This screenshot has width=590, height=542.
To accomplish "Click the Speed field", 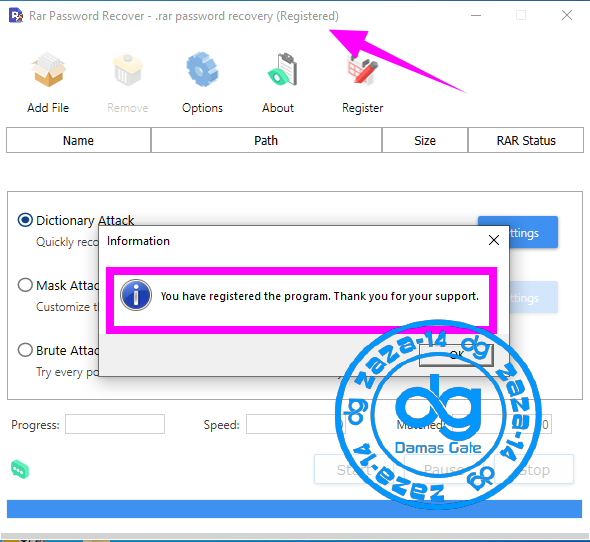I will point(295,424).
